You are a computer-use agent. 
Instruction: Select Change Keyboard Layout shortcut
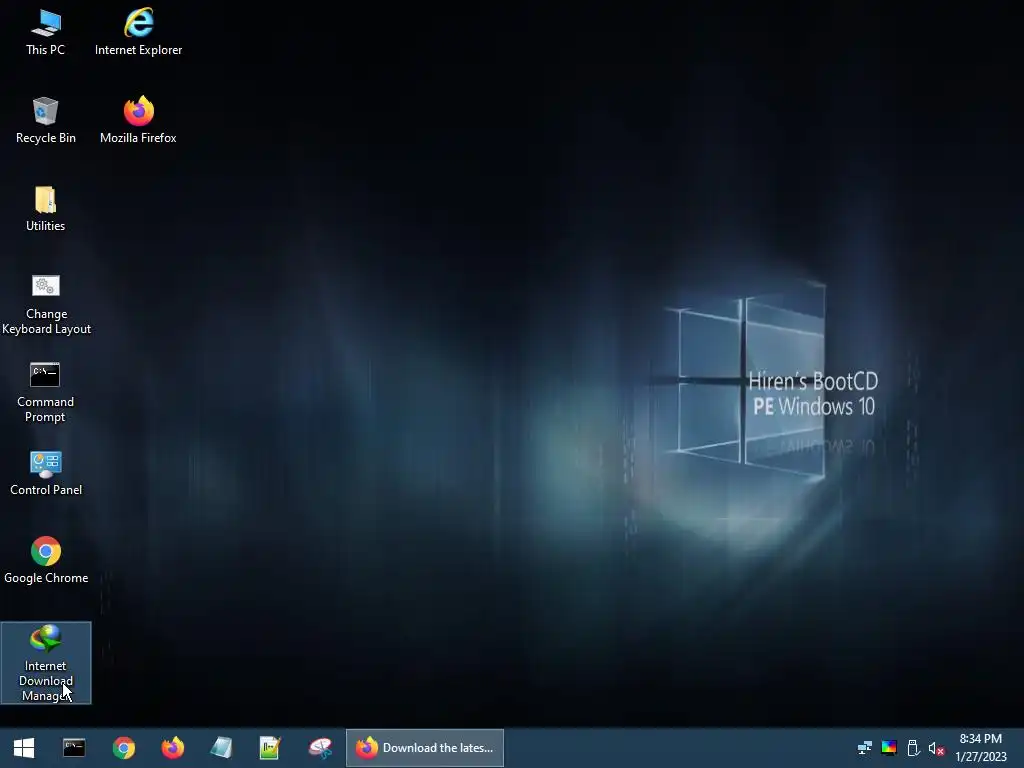click(46, 305)
